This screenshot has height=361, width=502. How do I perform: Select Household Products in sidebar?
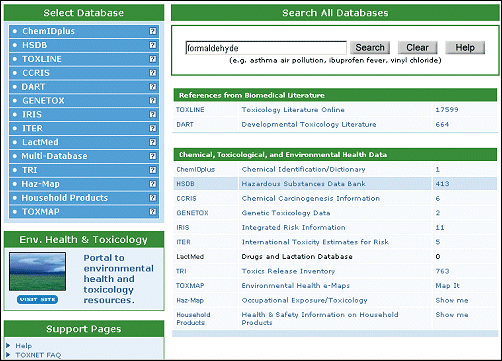tap(65, 198)
